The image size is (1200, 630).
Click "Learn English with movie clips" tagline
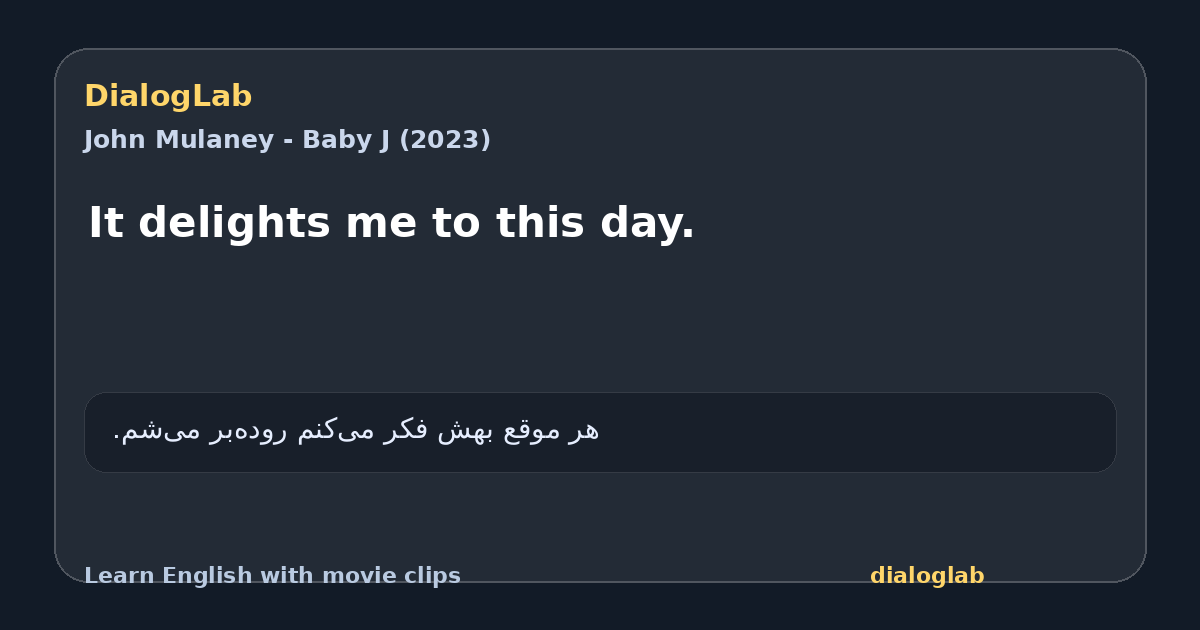(272, 576)
